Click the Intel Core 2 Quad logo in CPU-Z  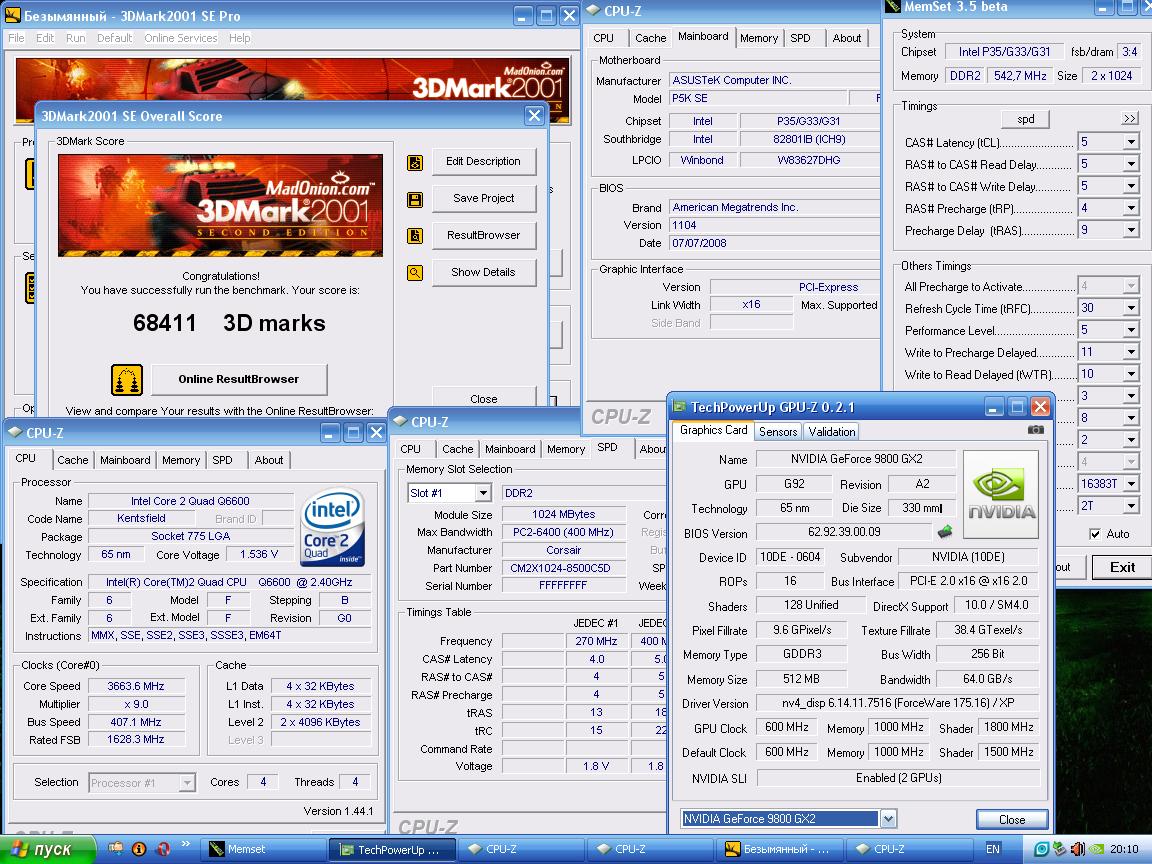[332, 528]
